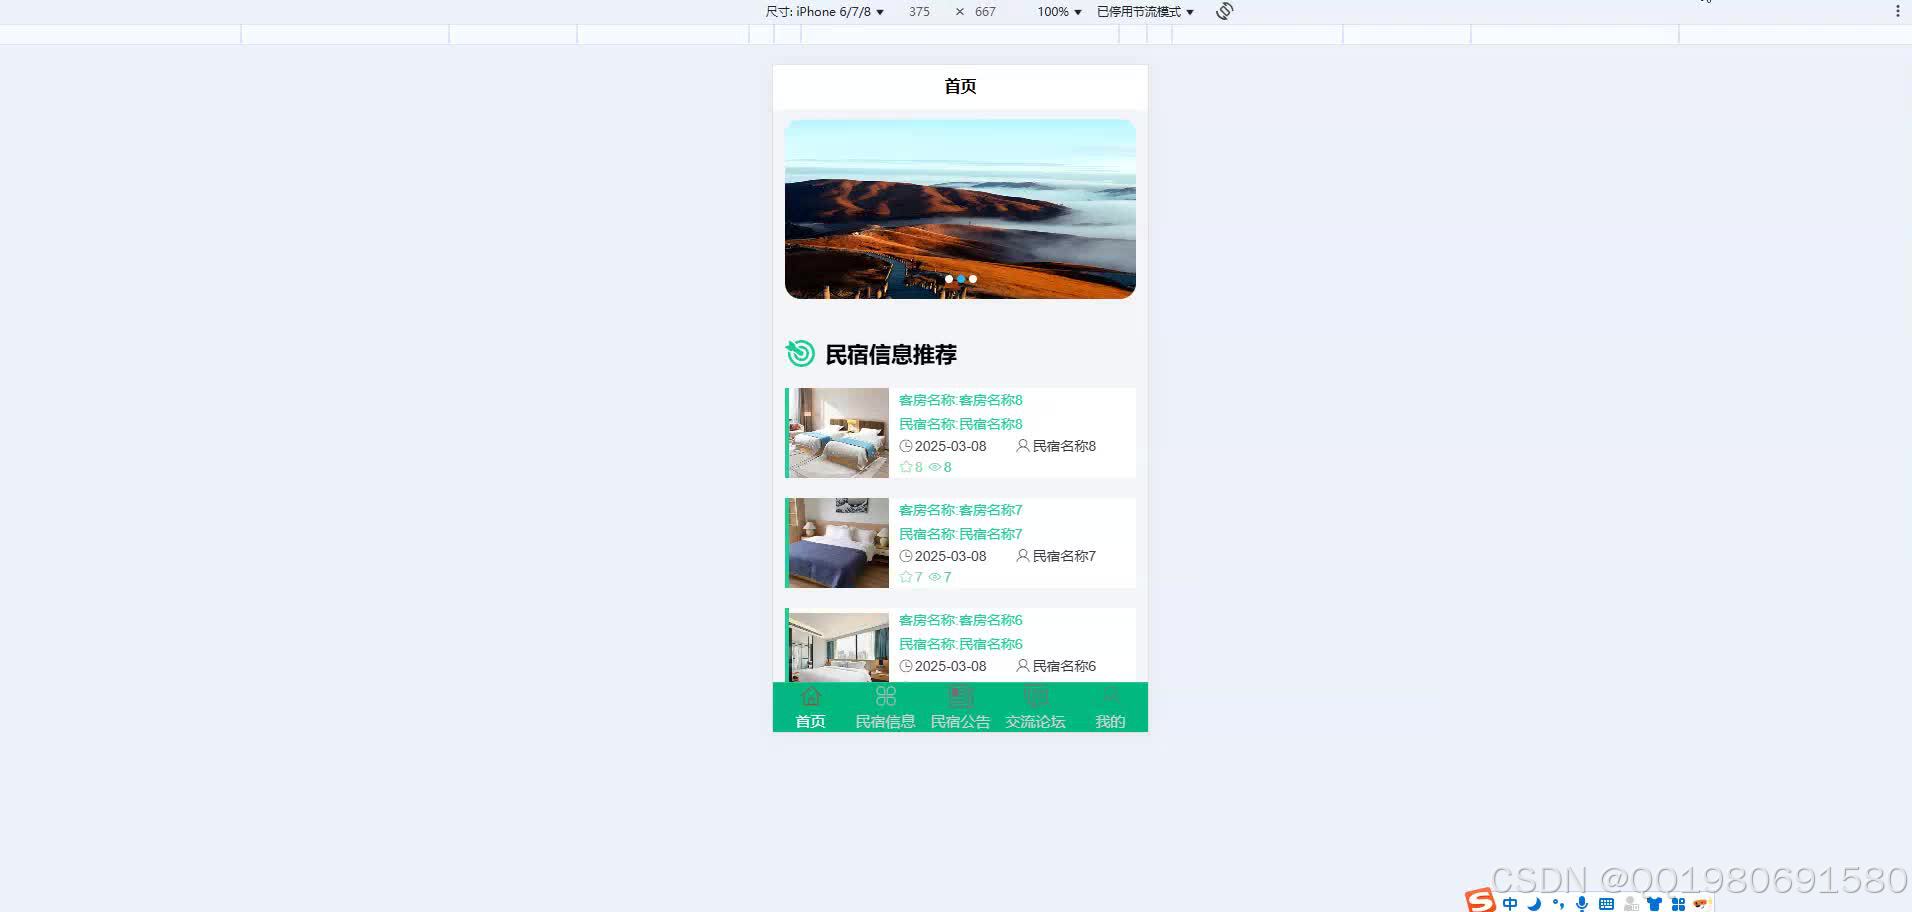1912x912 pixels.
Task: Select the 首页 home icon in bottom navigation
Action: click(809, 695)
